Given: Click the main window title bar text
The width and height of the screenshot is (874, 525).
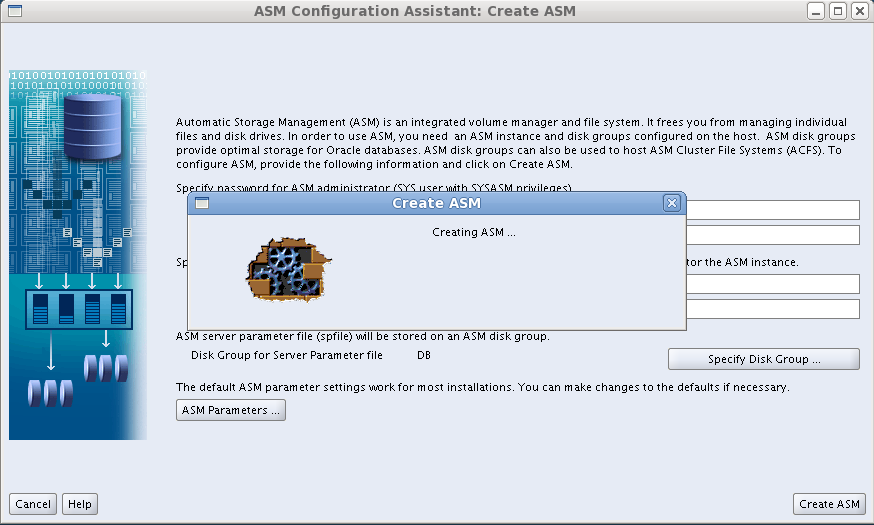Looking at the screenshot, I should pos(415,11).
